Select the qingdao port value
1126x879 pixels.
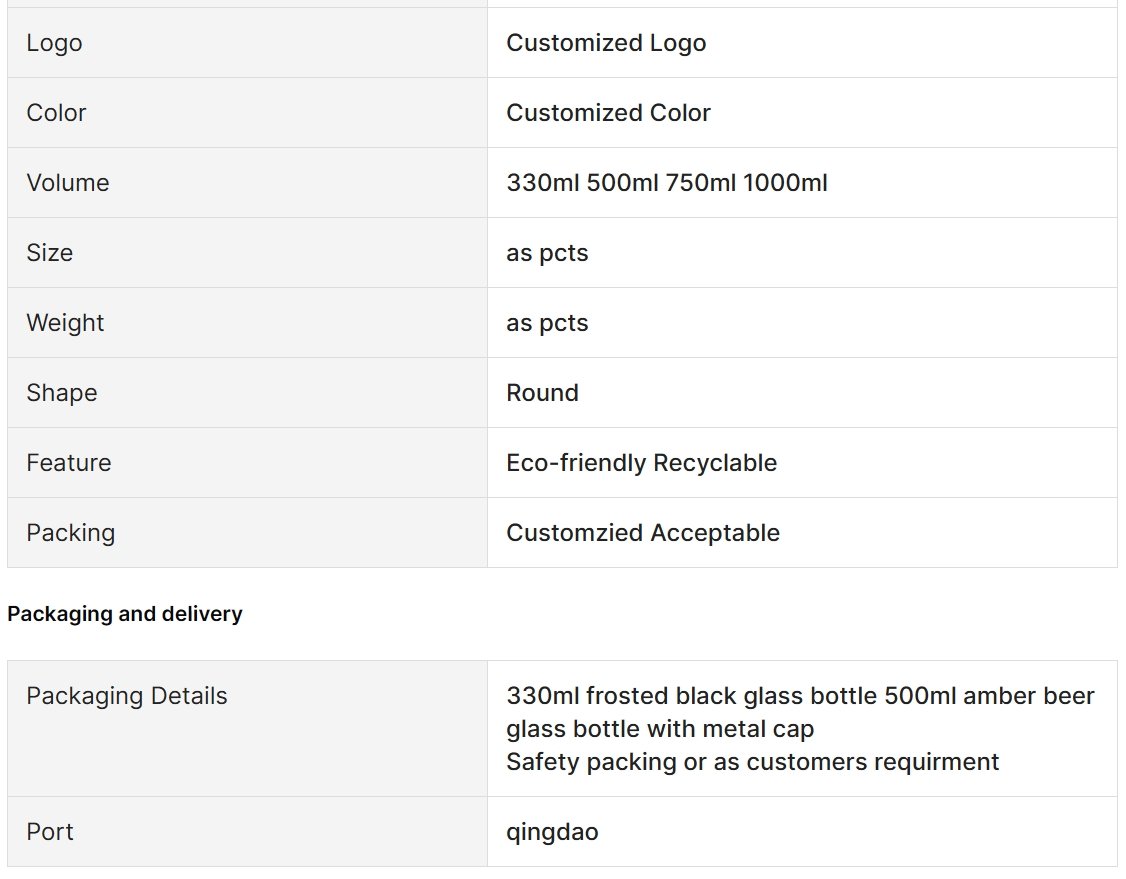click(x=552, y=832)
